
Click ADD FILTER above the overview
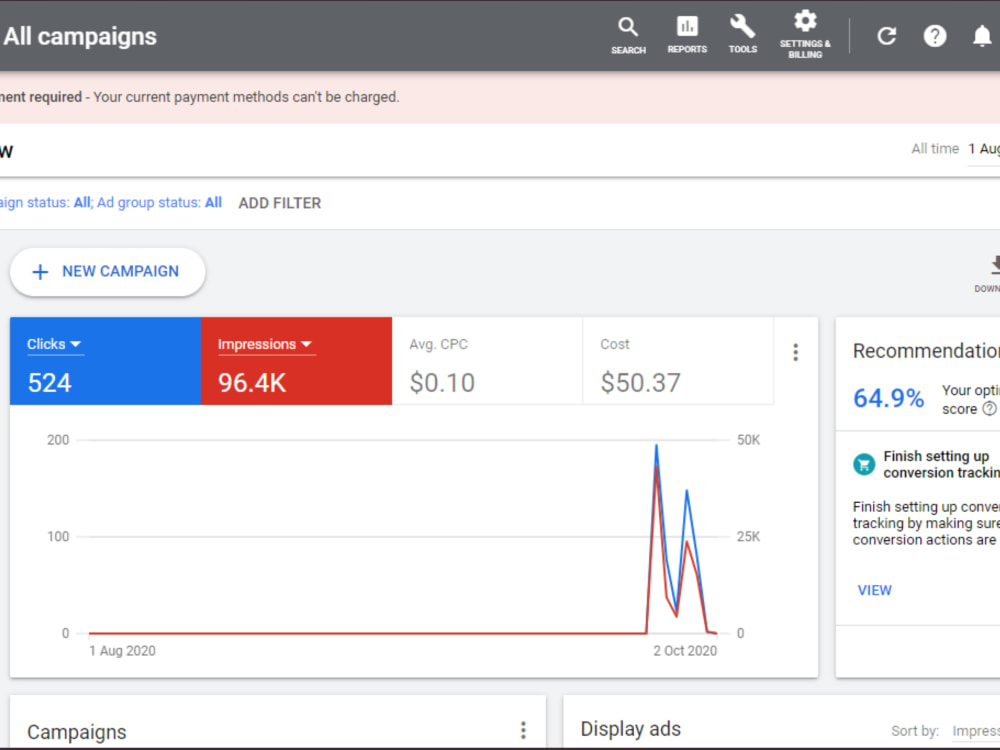point(279,203)
